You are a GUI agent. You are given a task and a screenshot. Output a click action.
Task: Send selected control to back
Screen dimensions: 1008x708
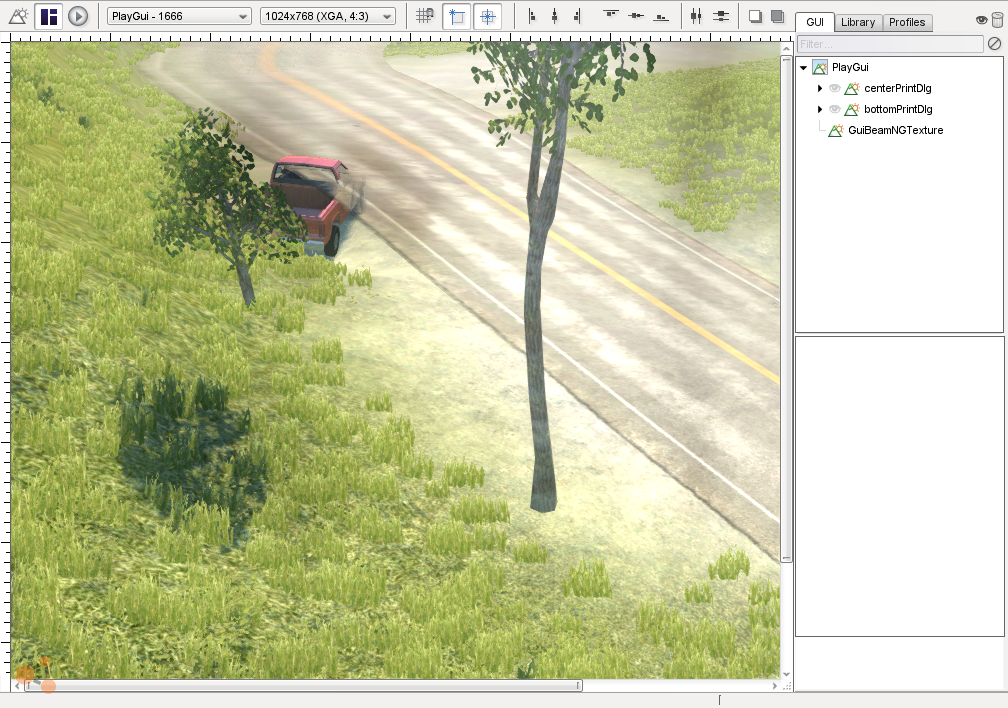(x=755, y=16)
